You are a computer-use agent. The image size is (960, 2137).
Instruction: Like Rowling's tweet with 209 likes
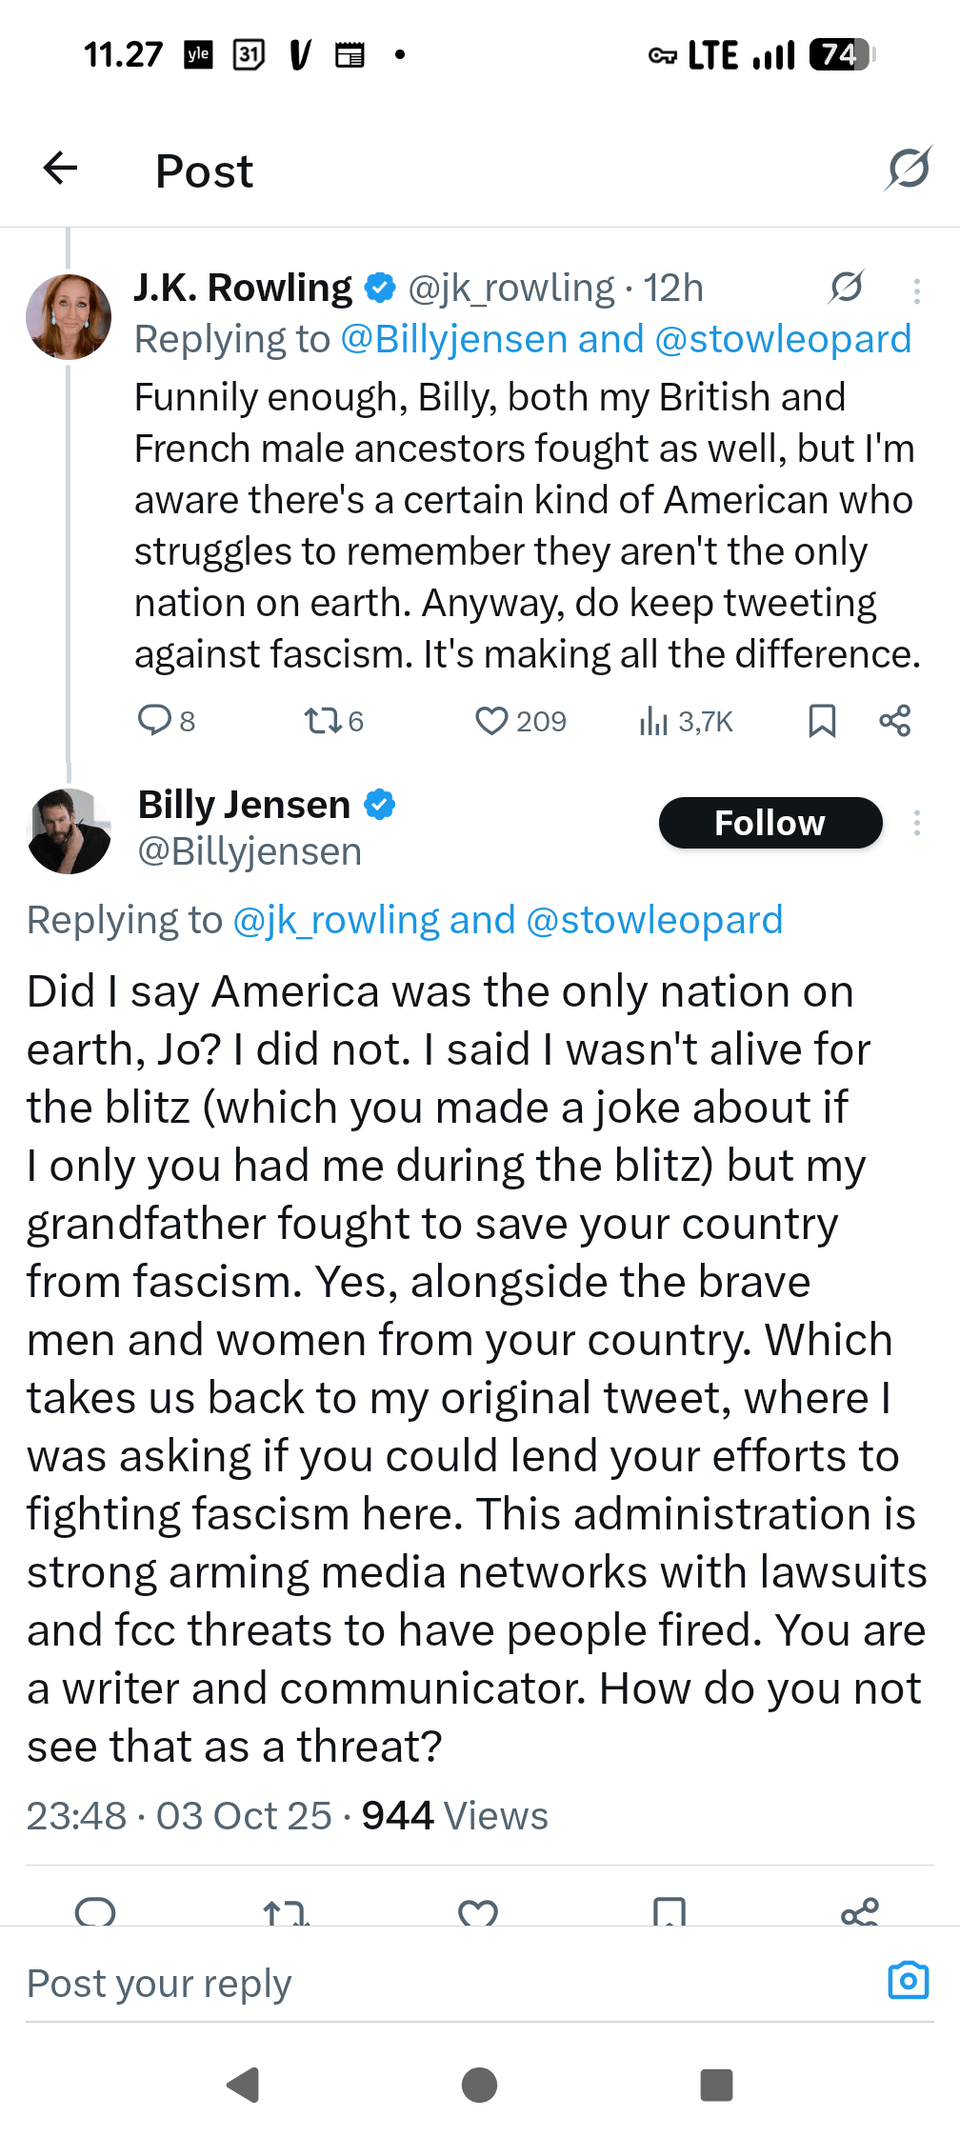click(491, 720)
